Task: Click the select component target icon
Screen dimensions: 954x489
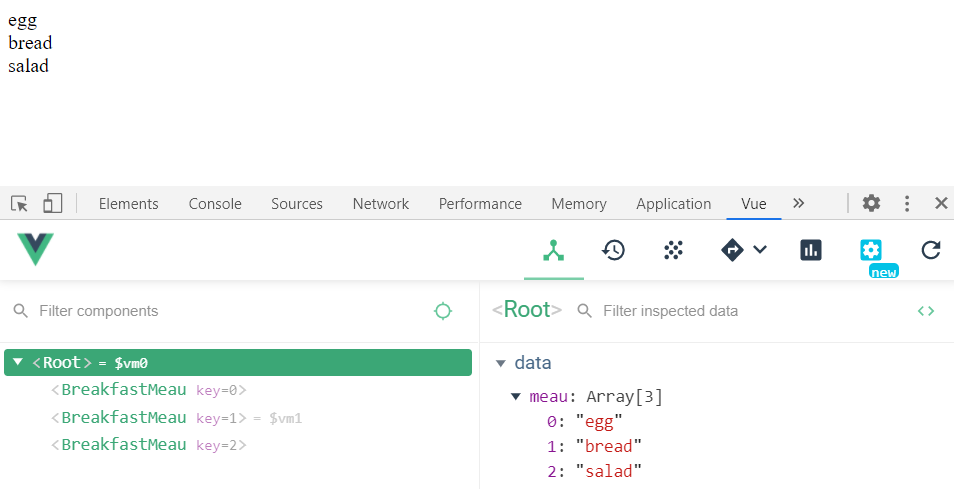Action: point(443,311)
